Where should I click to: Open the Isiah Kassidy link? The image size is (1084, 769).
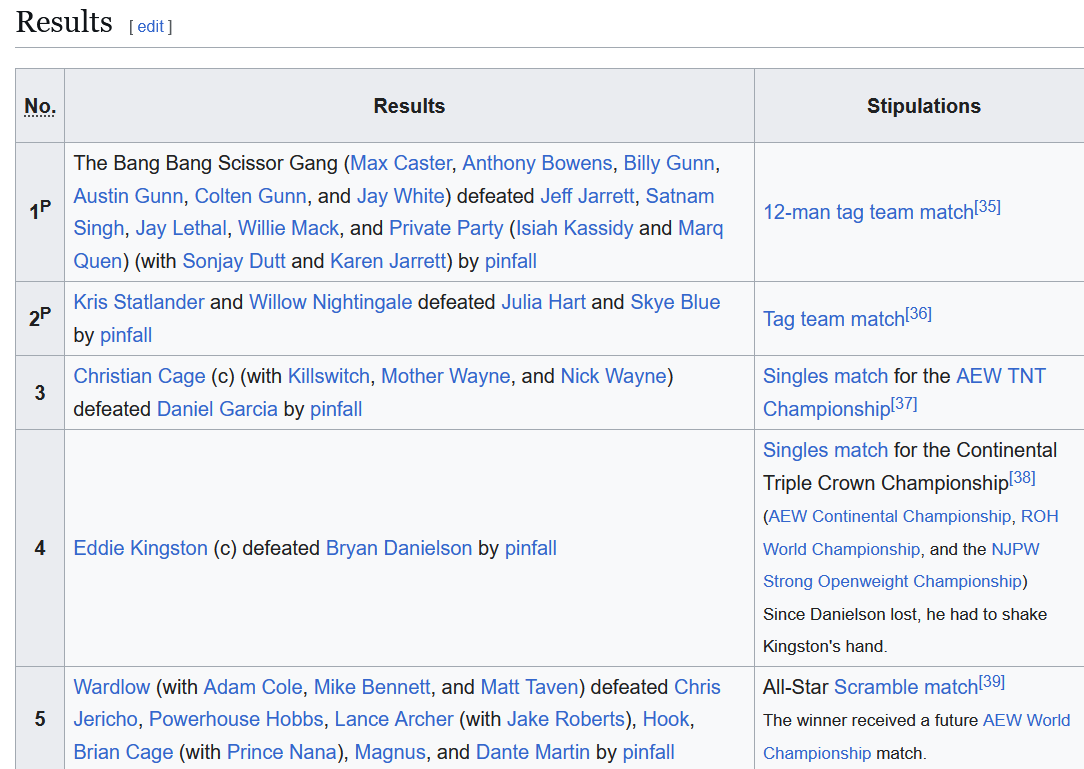(x=574, y=228)
